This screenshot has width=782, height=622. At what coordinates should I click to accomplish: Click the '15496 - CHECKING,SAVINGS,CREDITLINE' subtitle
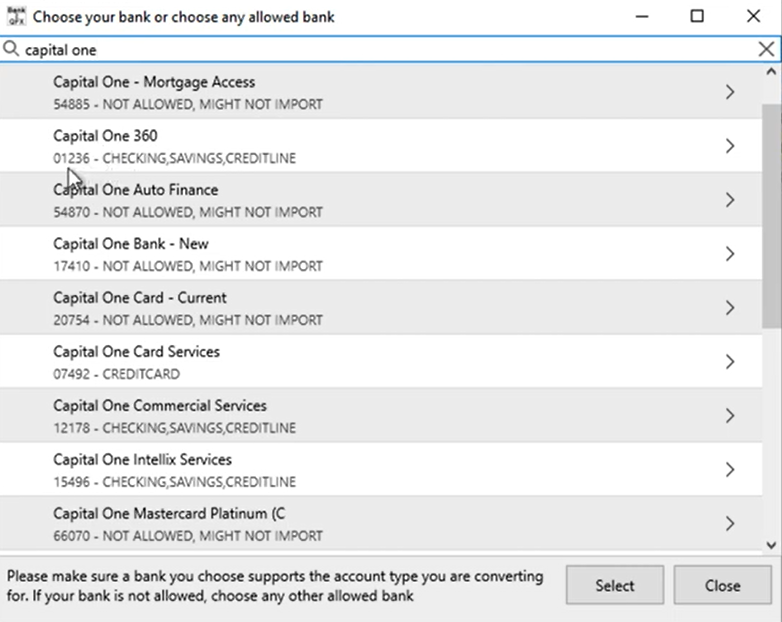coord(175,482)
